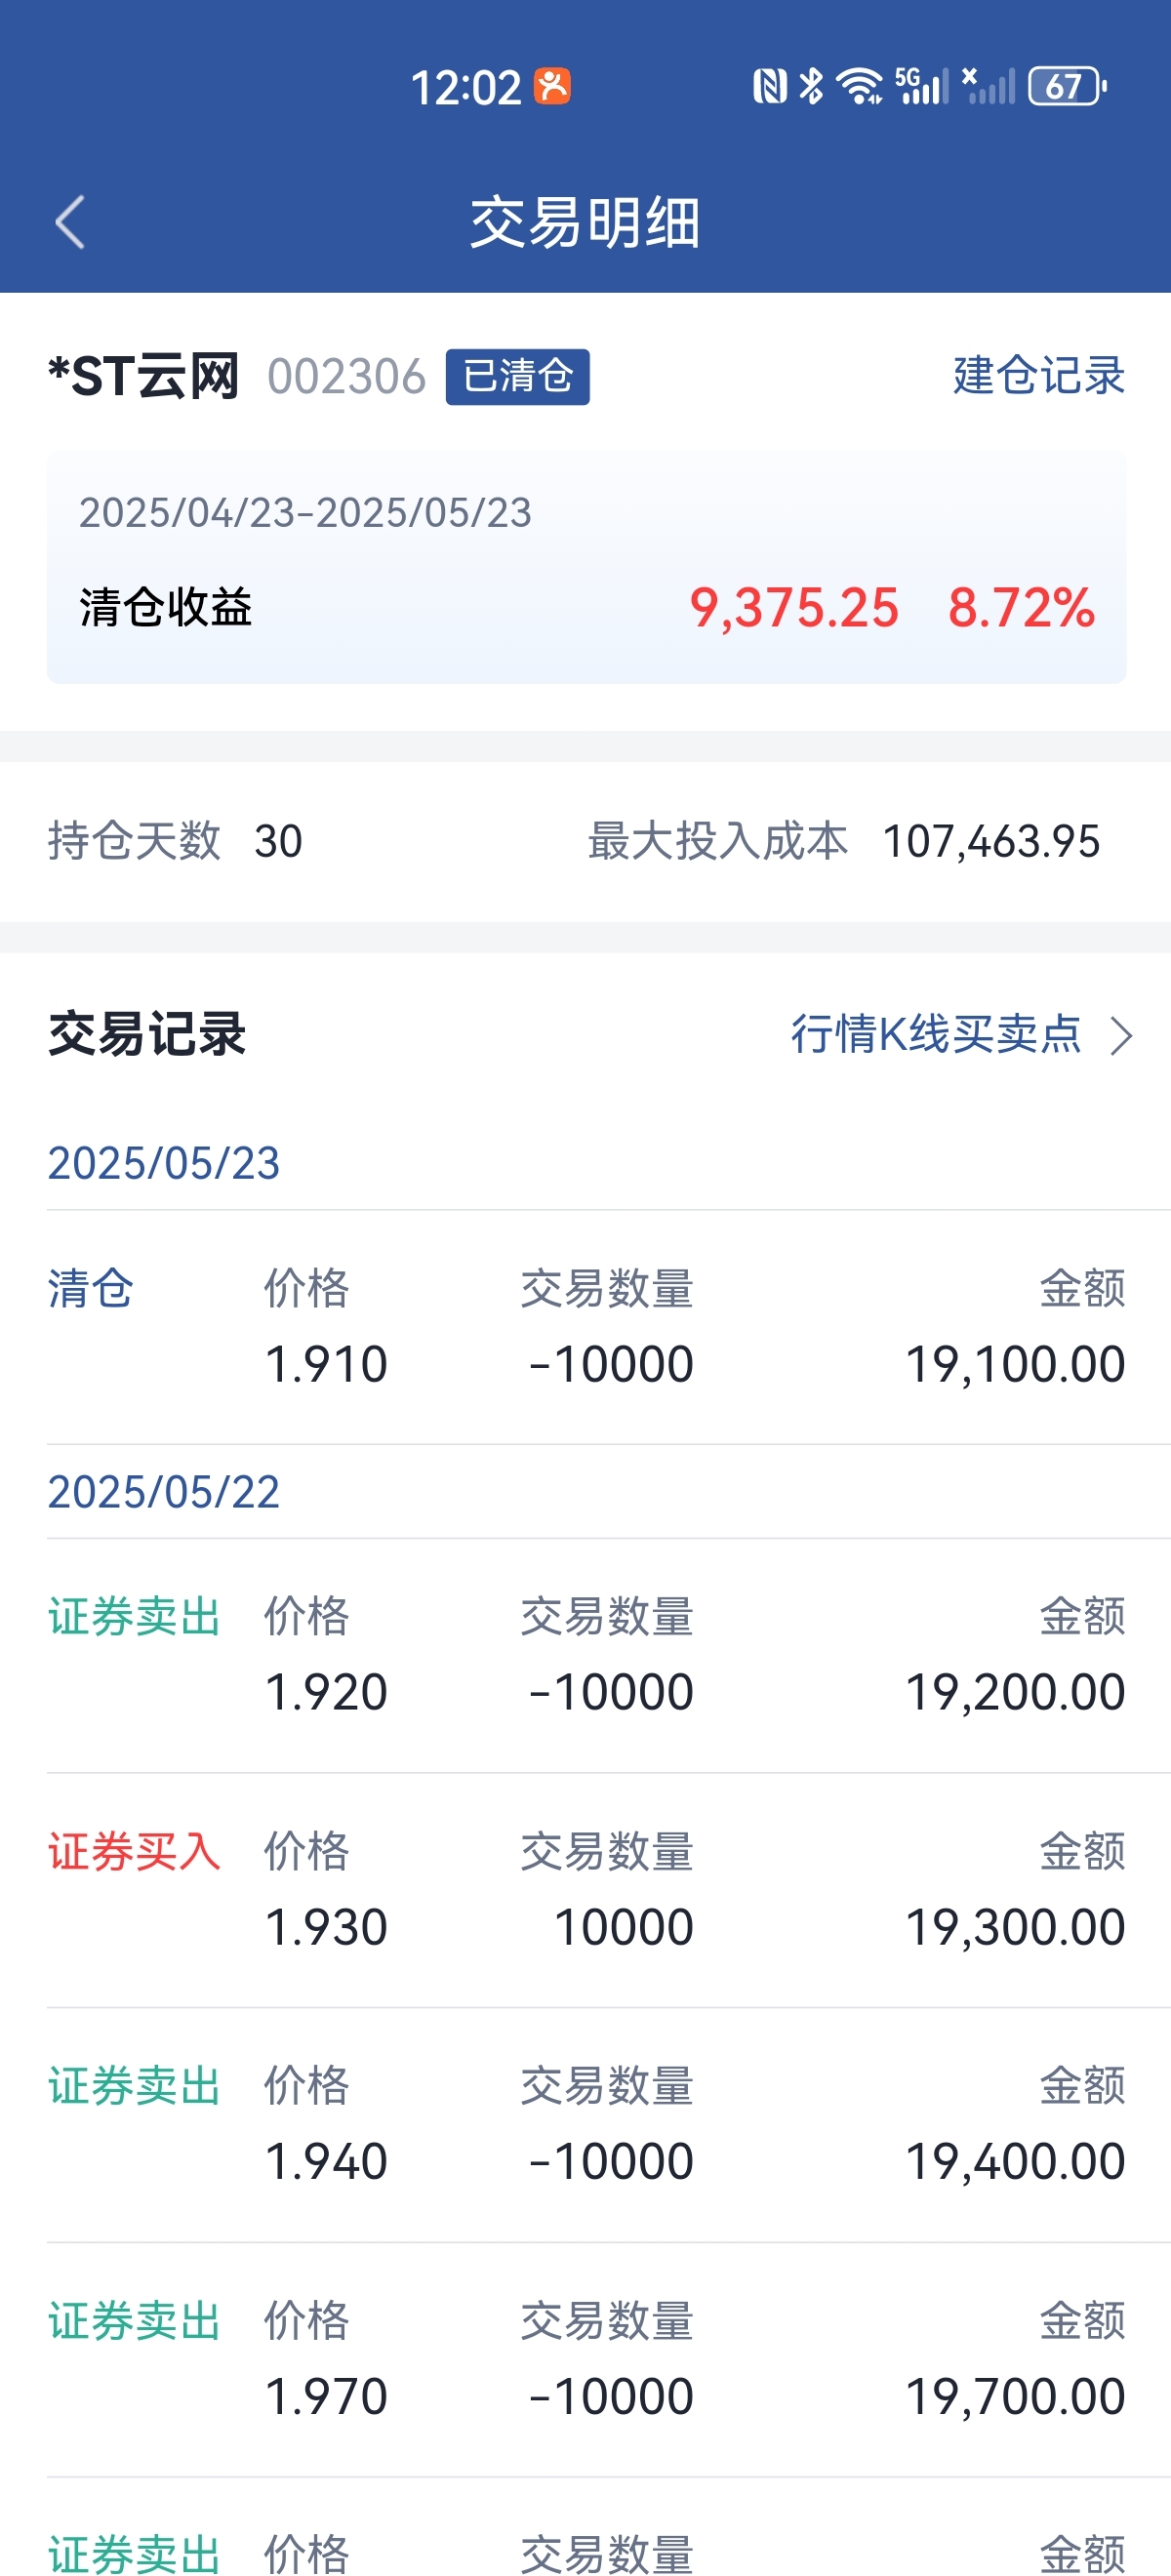Image resolution: width=1171 pixels, height=2576 pixels.
Task: Tap the 已清仓 status badge
Action: pos(517,377)
